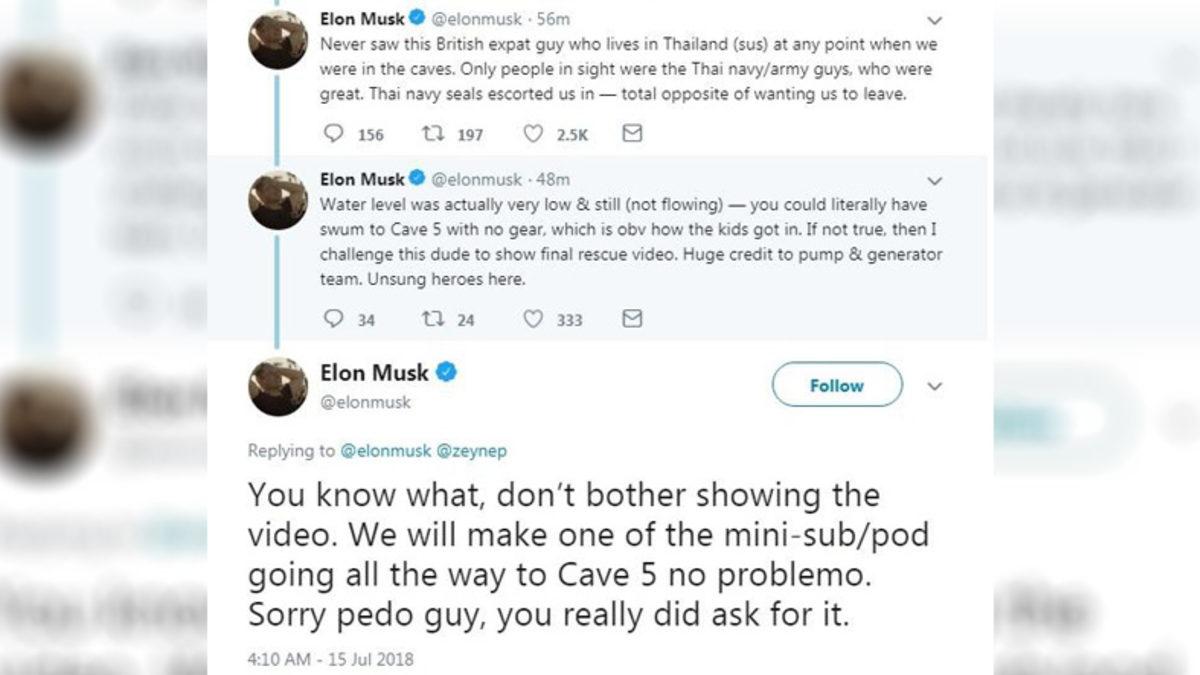Image resolution: width=1200 pixels, height=675 pixels.
Task: Open the reply icon showing 34
Action: tap(332, 319)
